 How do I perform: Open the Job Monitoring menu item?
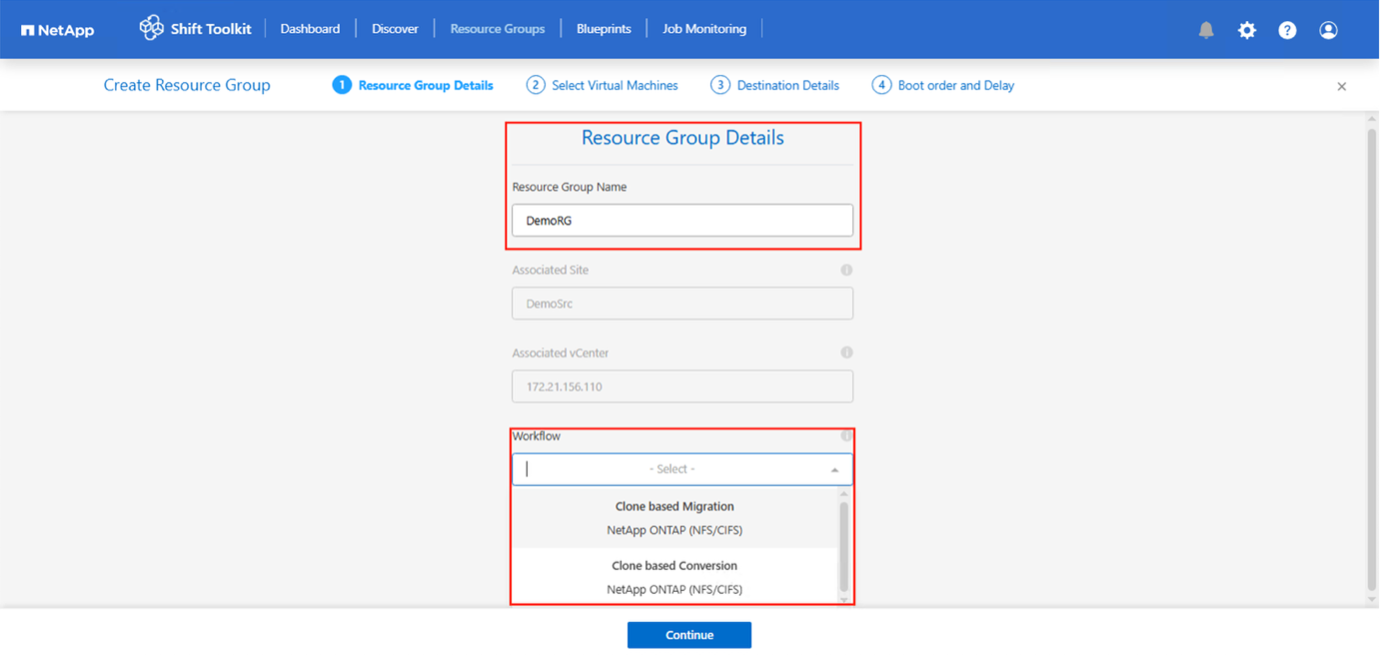[704, 29]
